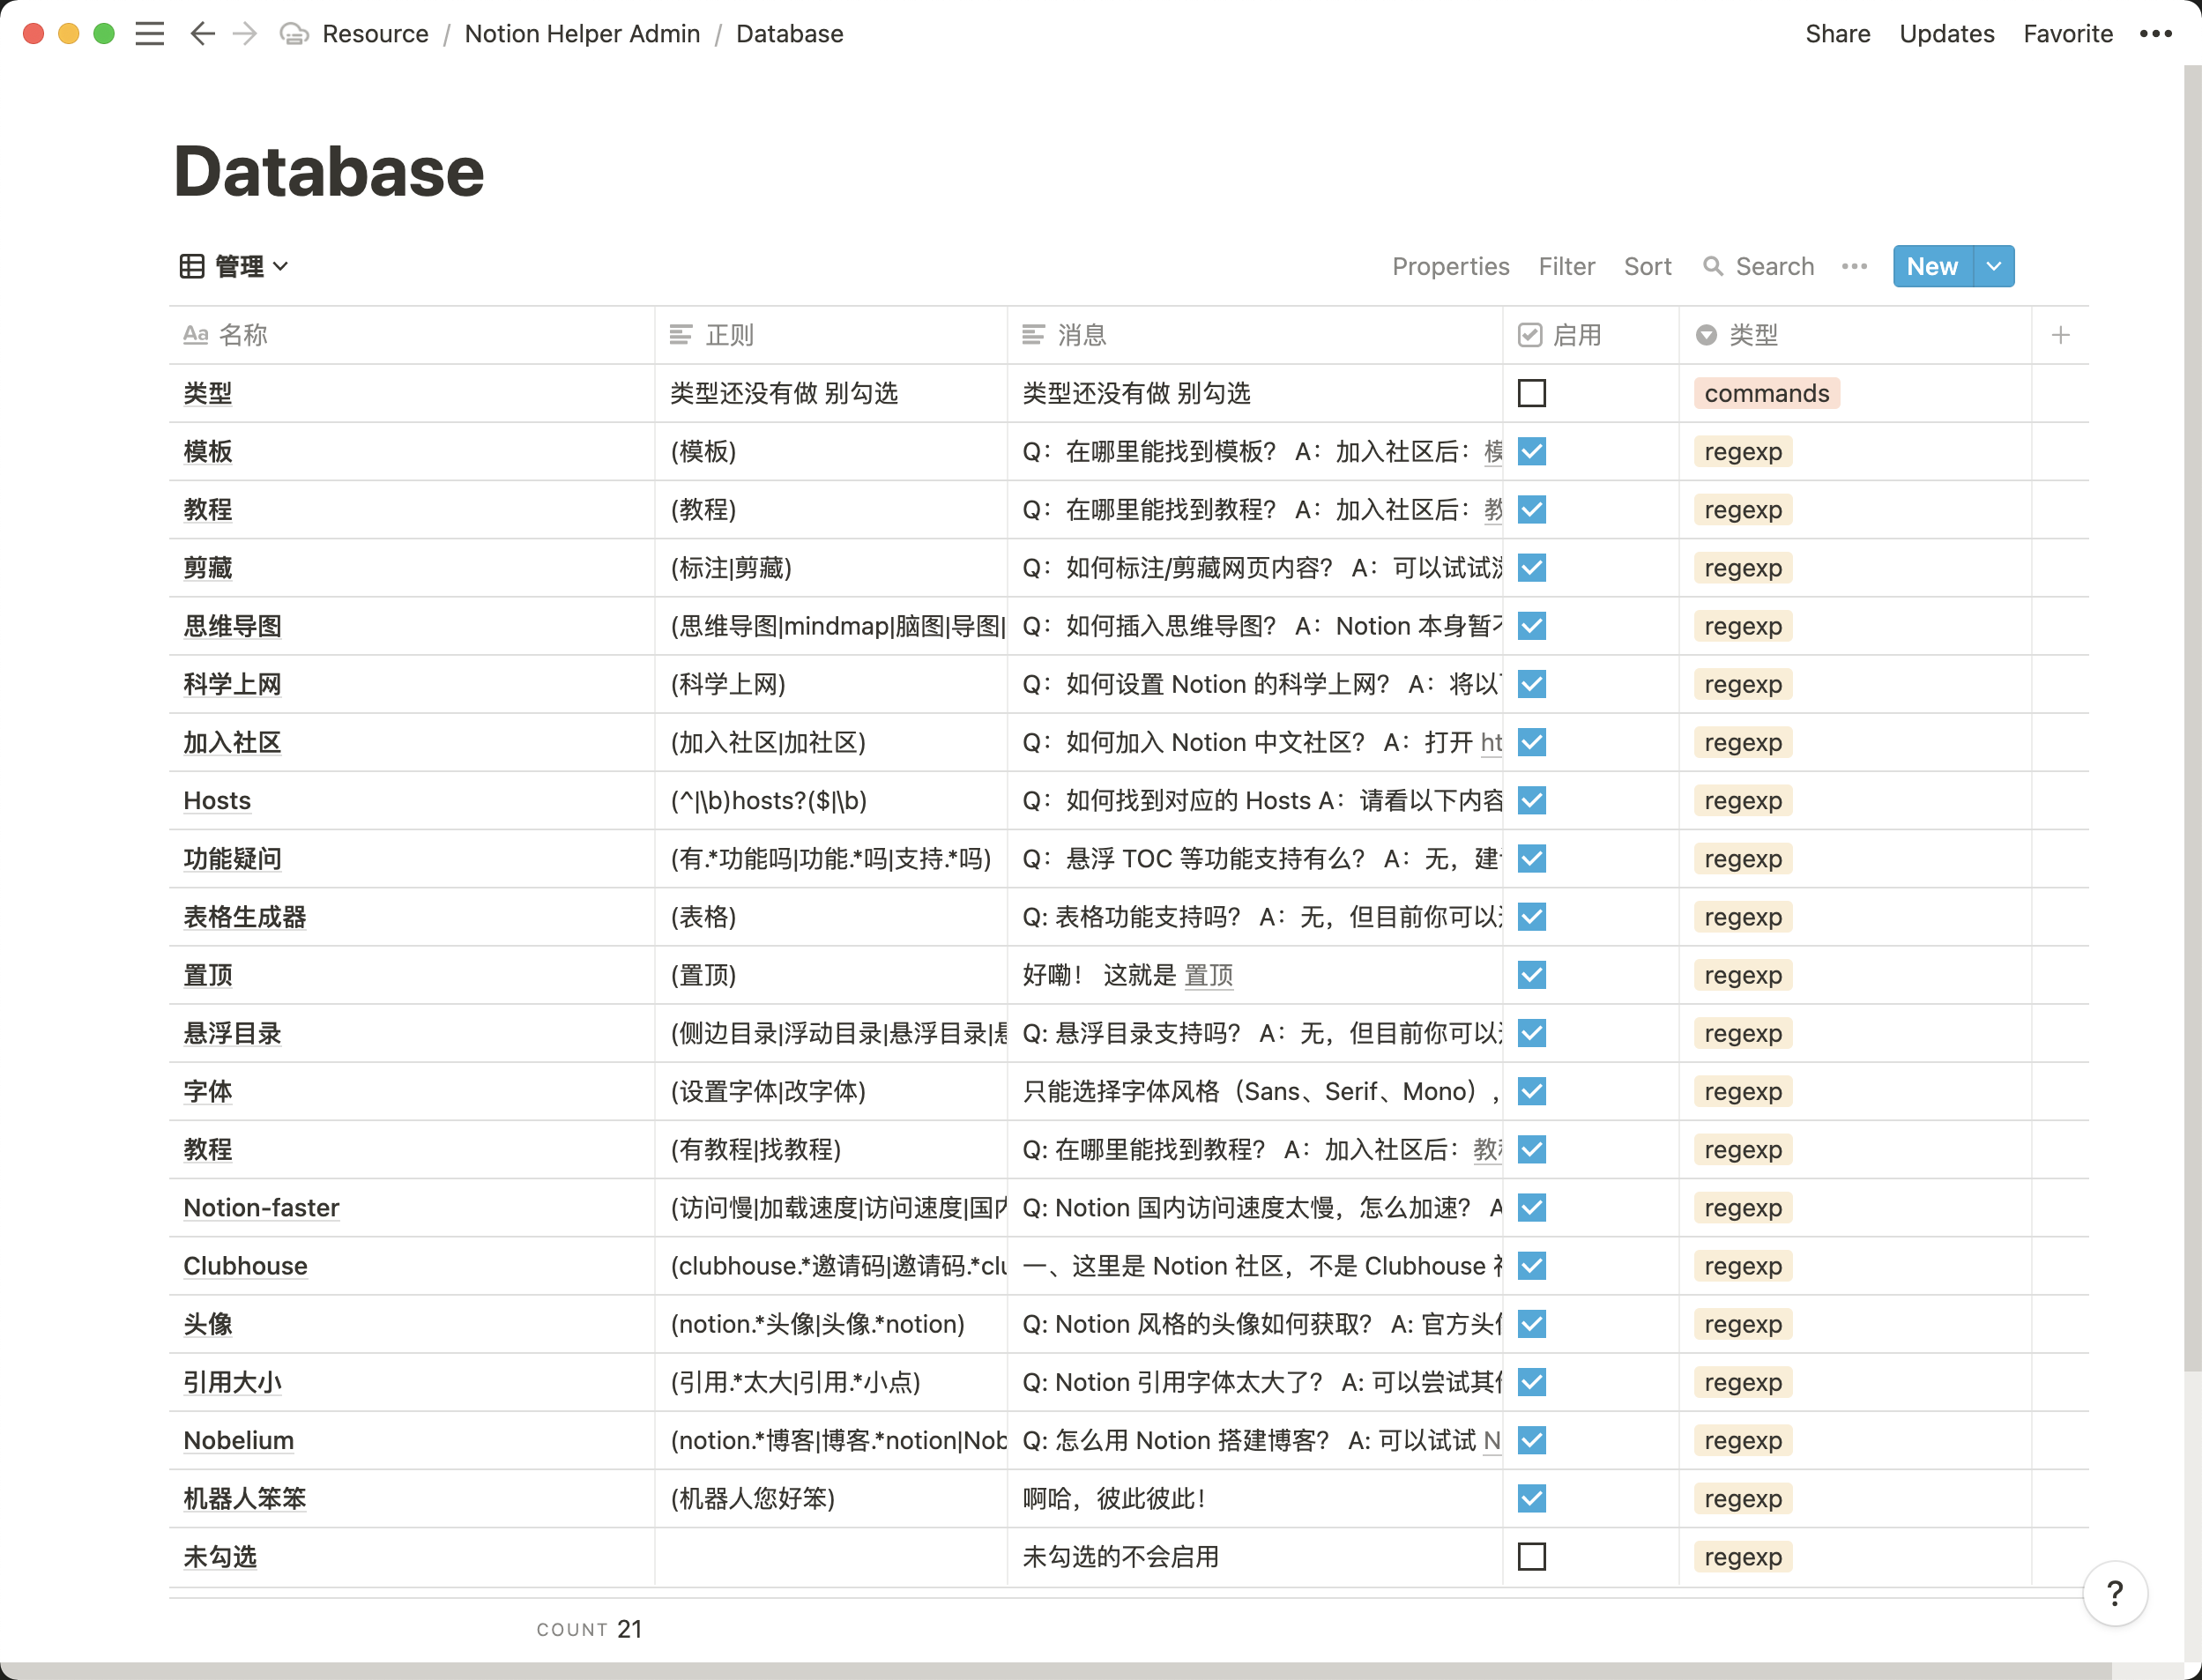Open the sidebar hamburger menu

tap(150, 34)
